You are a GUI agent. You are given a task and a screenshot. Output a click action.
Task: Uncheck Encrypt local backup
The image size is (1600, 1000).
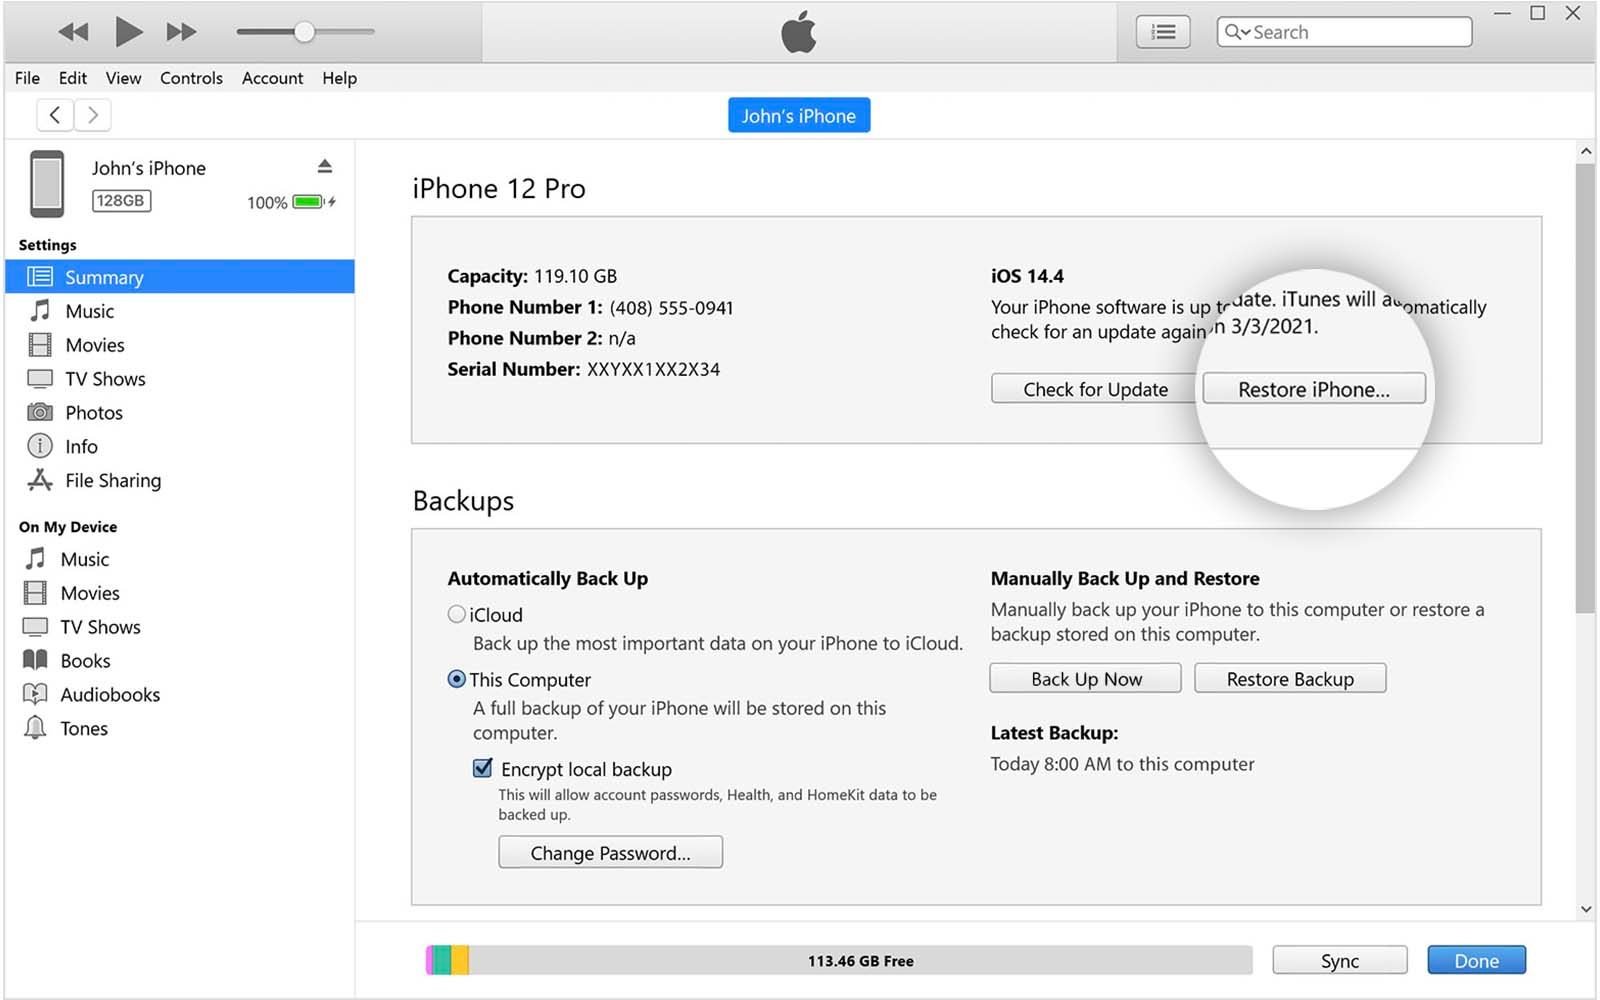pos(483,767)
